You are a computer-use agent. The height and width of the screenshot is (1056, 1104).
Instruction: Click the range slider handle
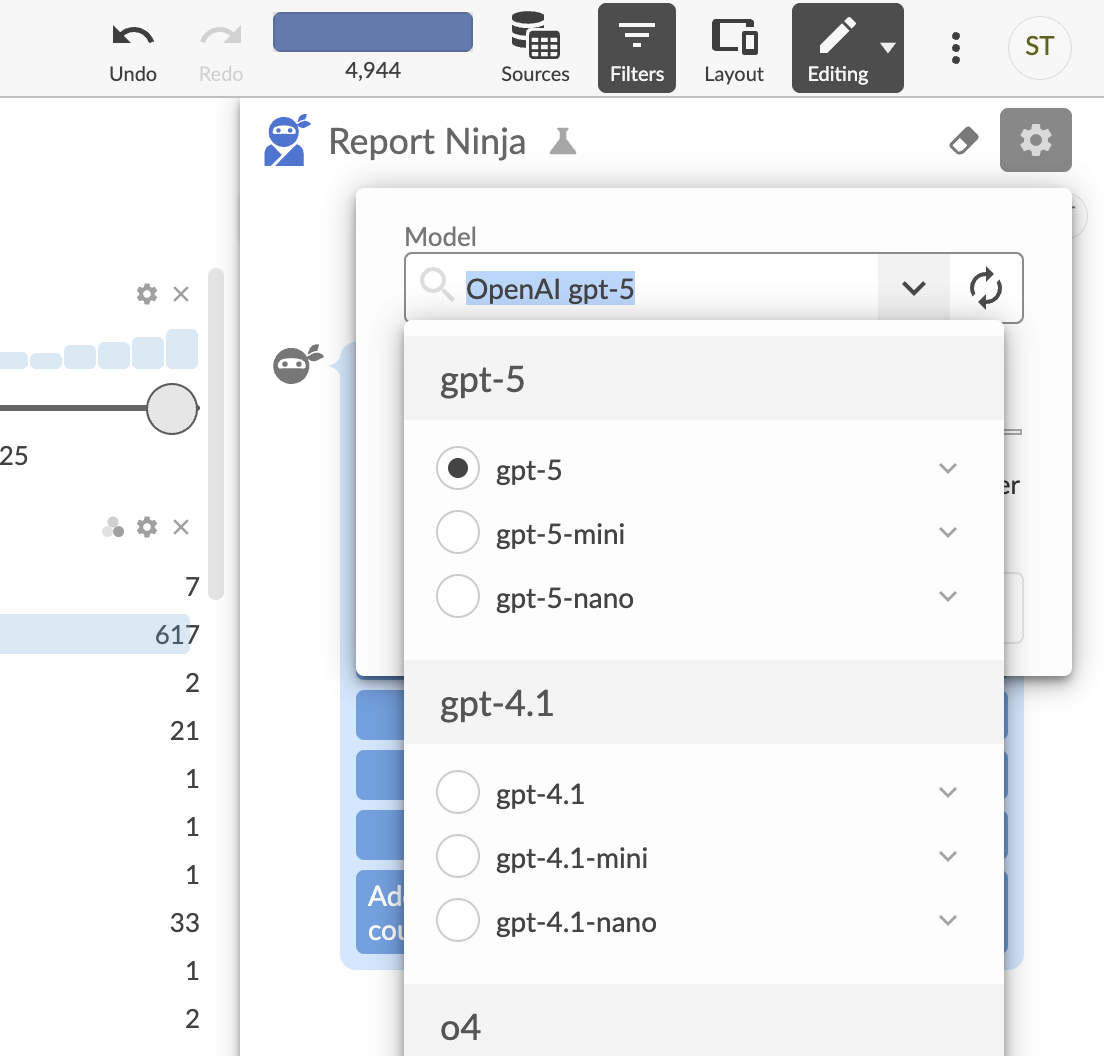click(172, 408)
